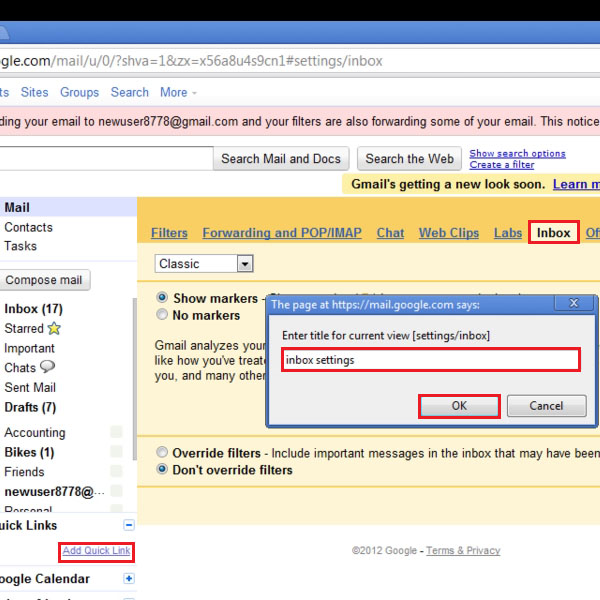Screen dimensions: 600x600
Task: Select the Show markers radio button
Action: (x=162, y=297)
